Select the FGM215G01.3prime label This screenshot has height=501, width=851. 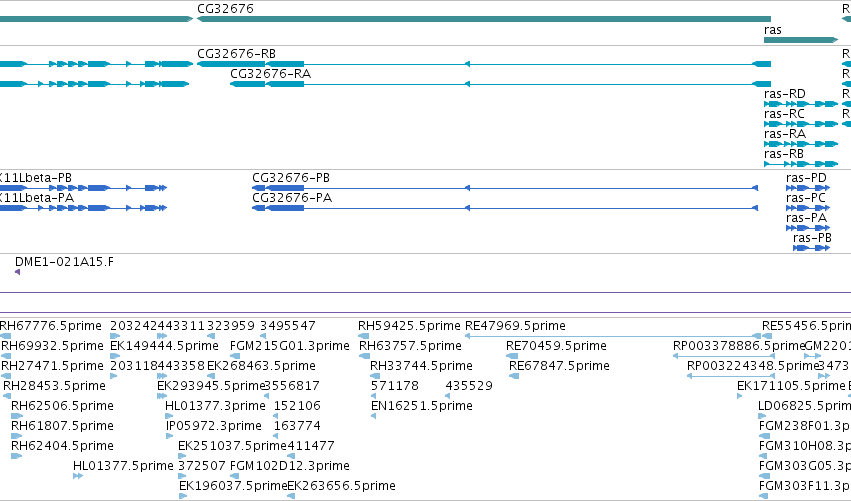click(x=290, y=346)
